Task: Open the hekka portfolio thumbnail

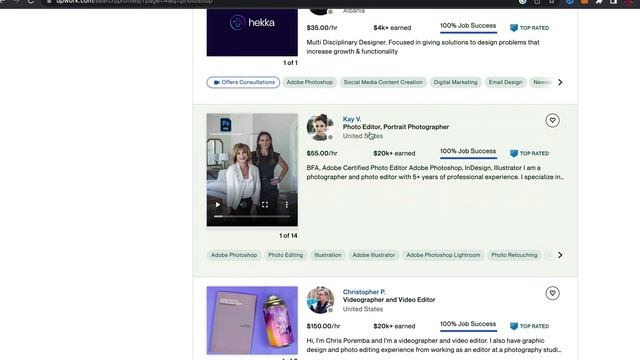Action: point(252,32)
